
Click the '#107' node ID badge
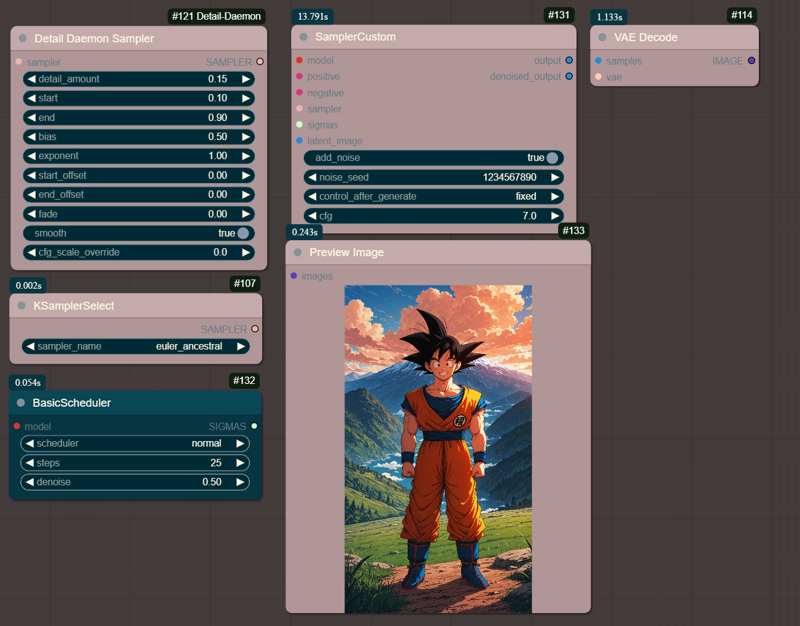coord(245,284)
